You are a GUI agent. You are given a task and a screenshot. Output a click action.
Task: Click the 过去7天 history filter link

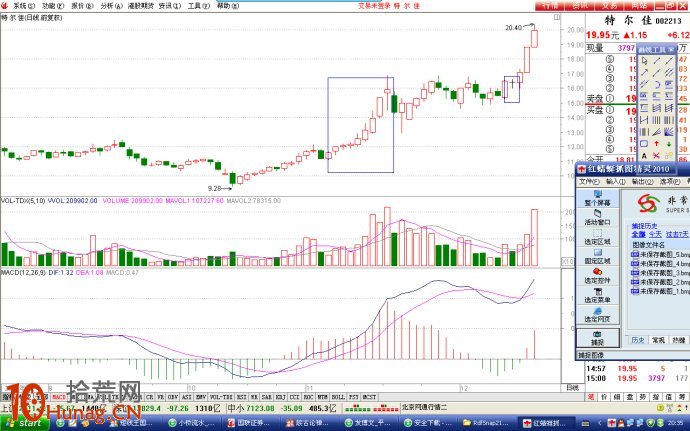677,234
